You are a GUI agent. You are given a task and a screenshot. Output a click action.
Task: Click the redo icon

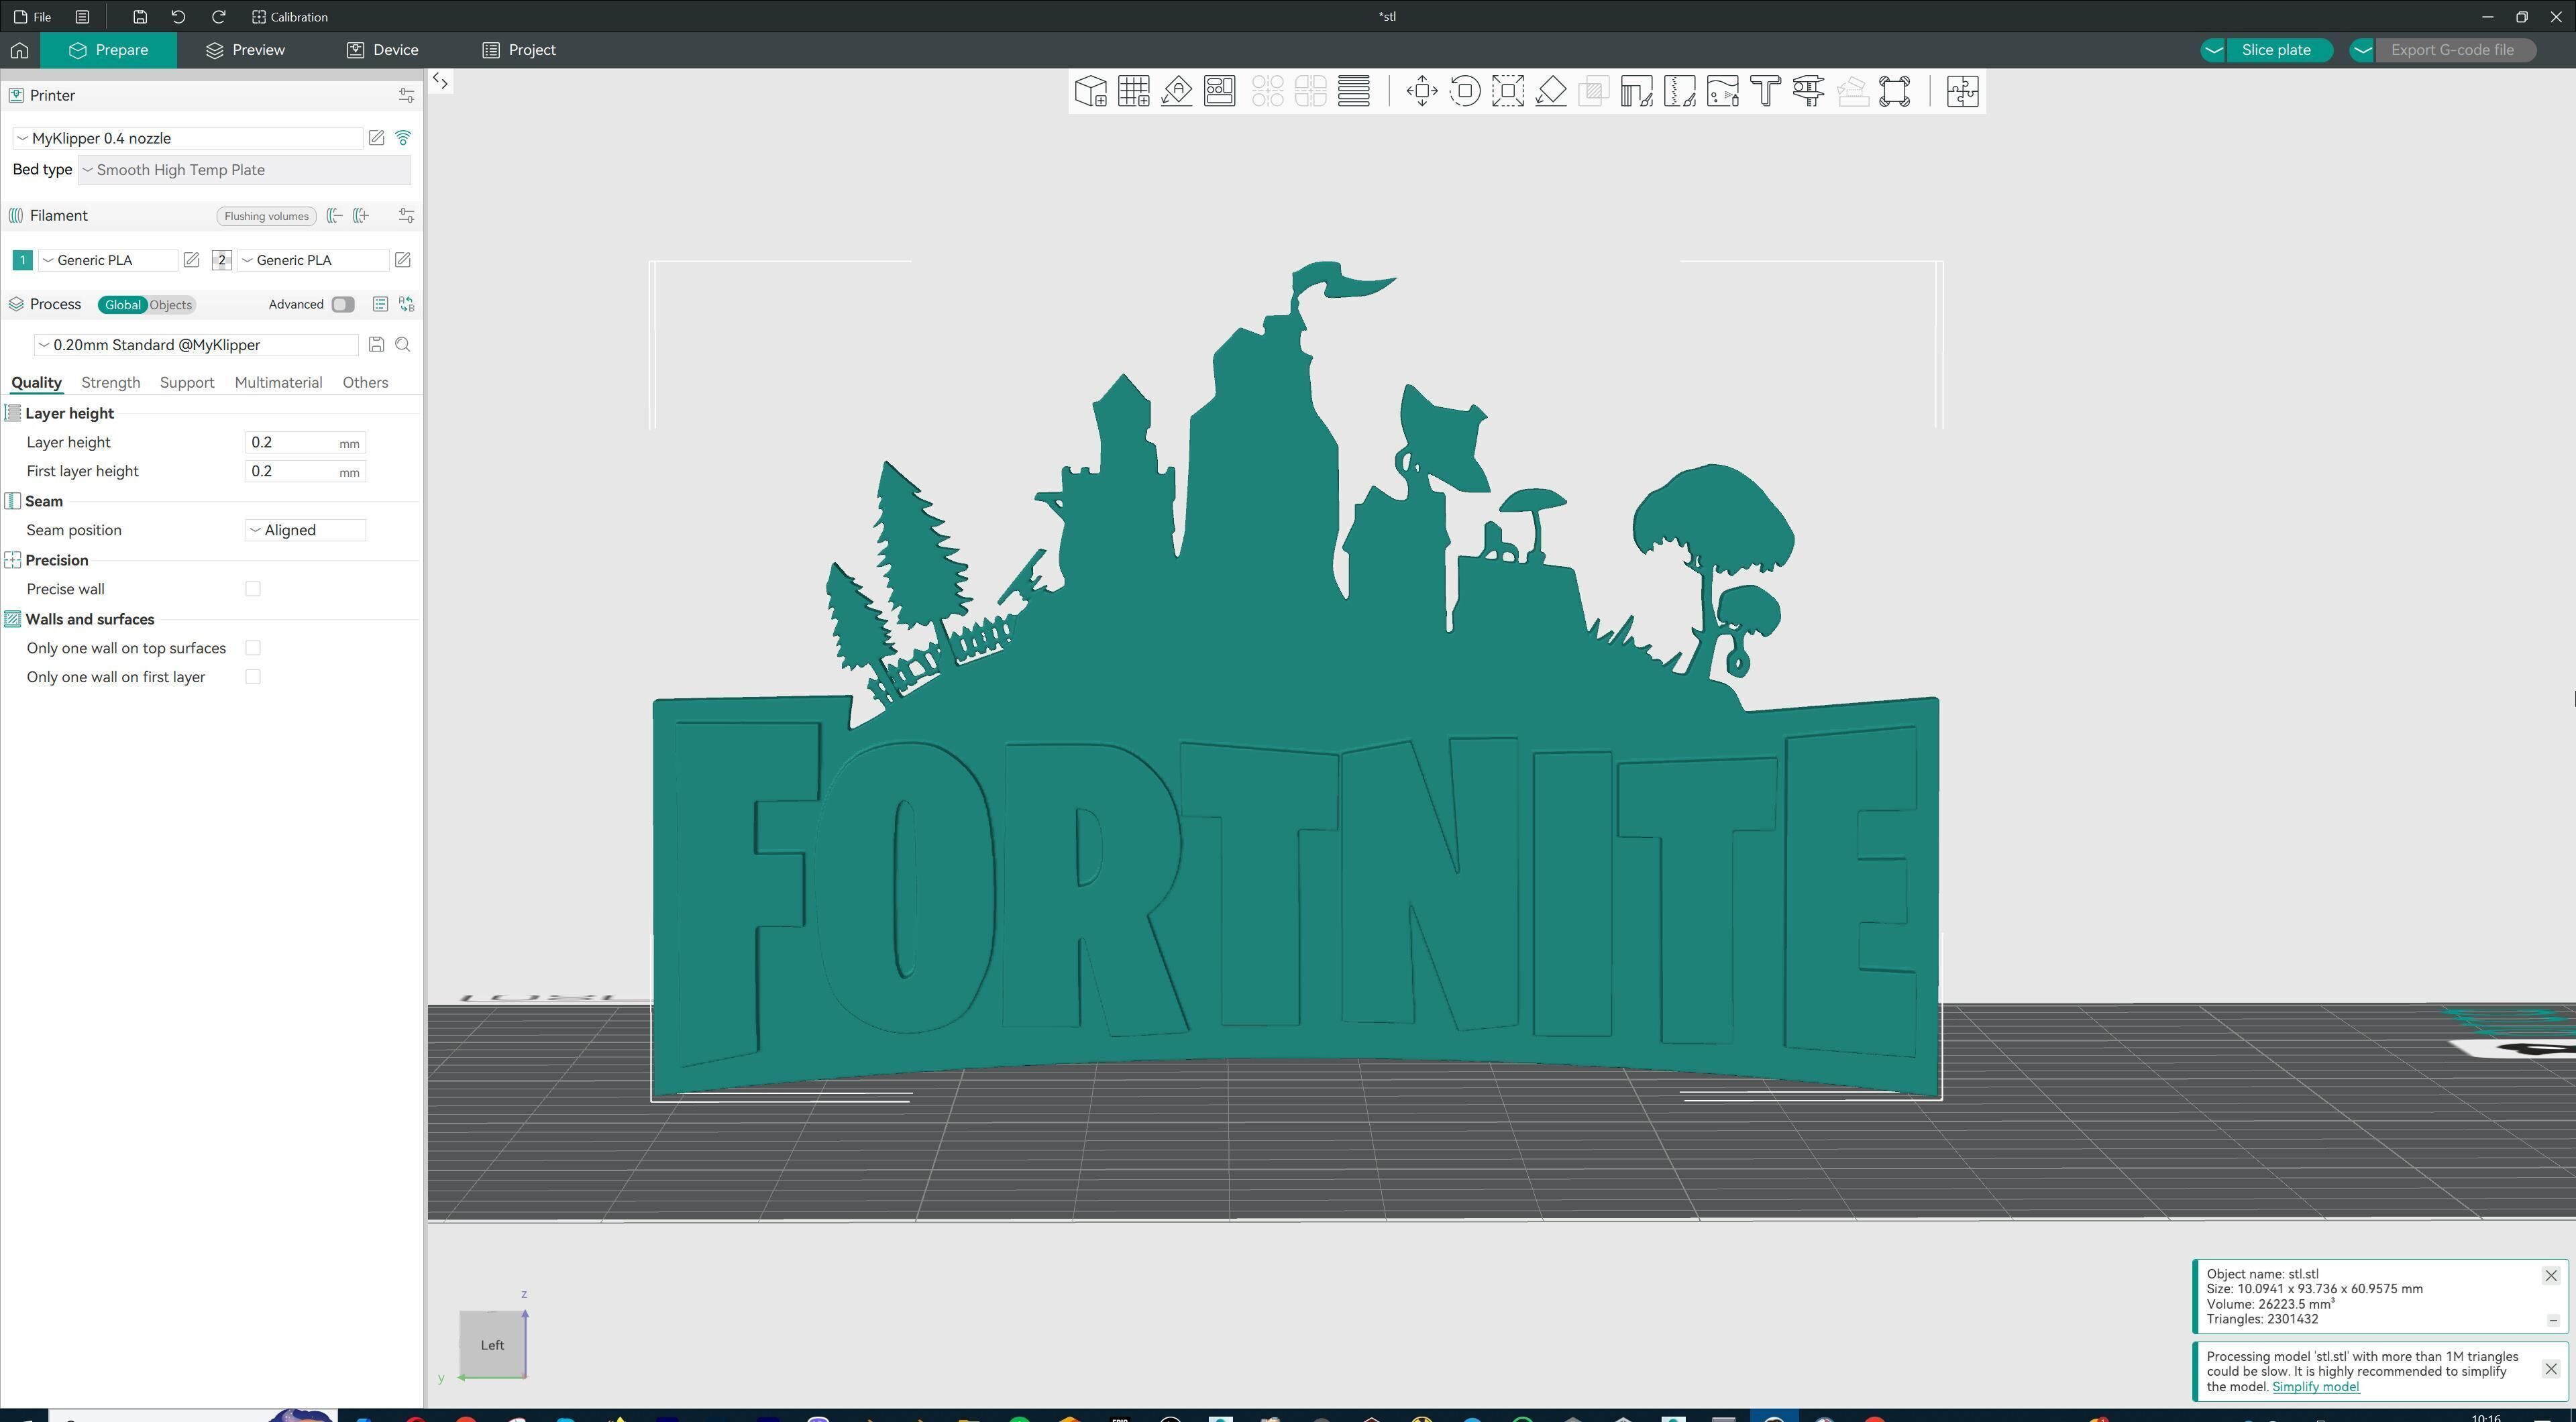coord(218,17)
